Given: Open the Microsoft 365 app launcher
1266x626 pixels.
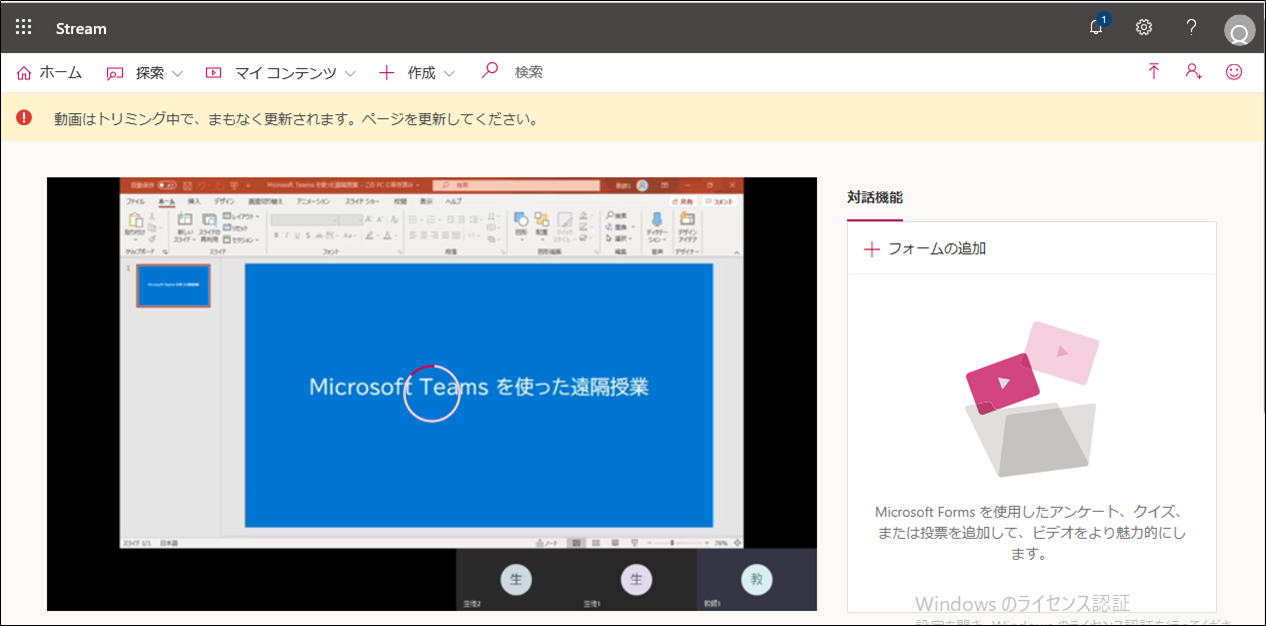Looking at the screenshot, I should [23, 28].
